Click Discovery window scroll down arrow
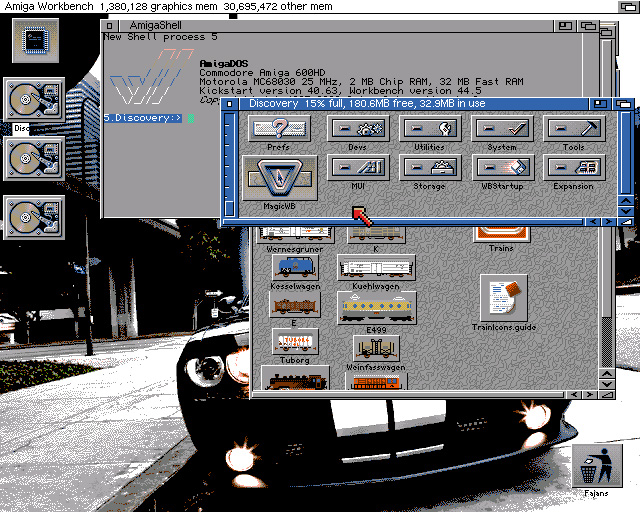Viewport: 640px width, 512px height. point(626,211)
